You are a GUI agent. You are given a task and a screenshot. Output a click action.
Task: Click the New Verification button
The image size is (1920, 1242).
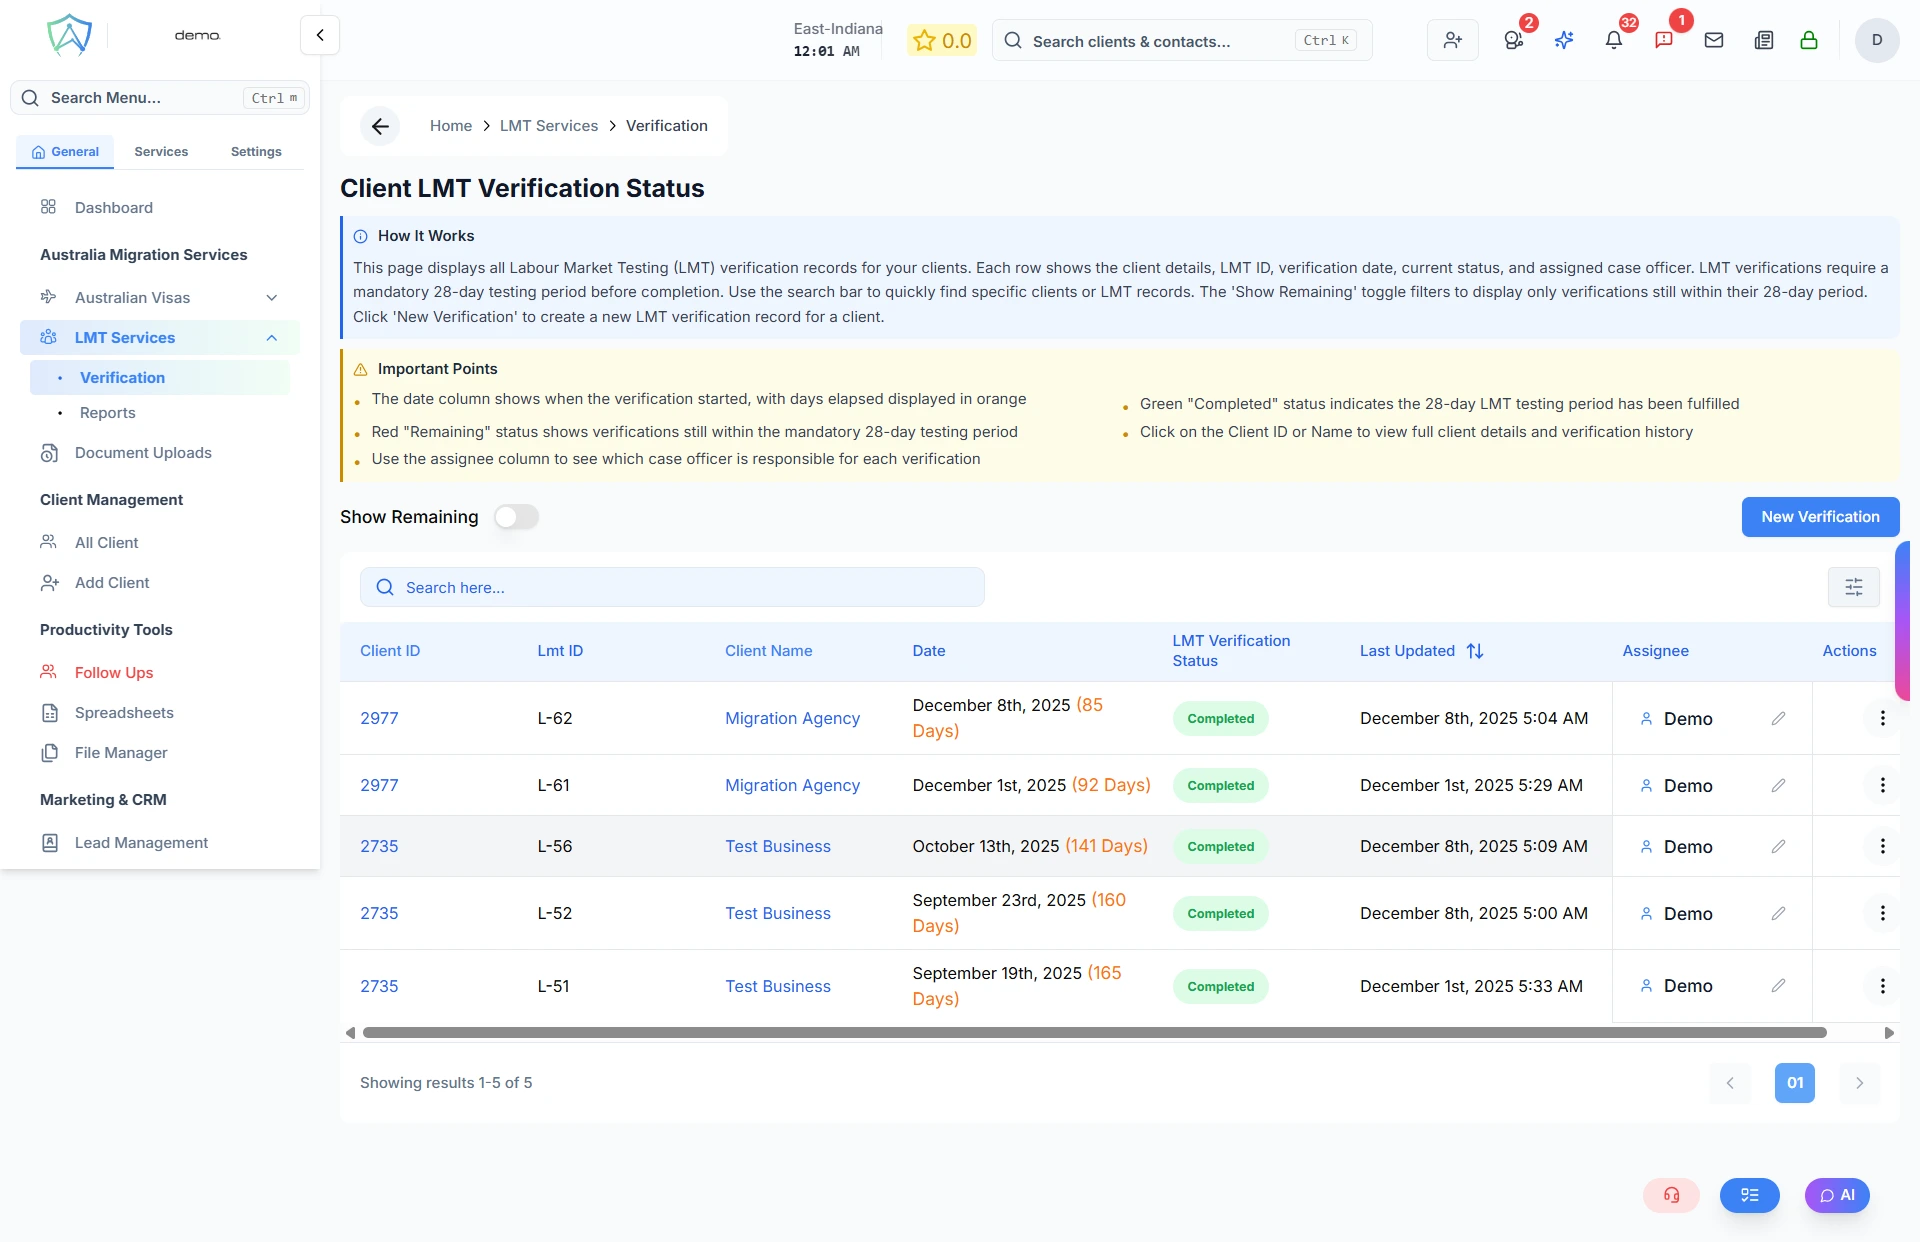(x=1820, y=517)
